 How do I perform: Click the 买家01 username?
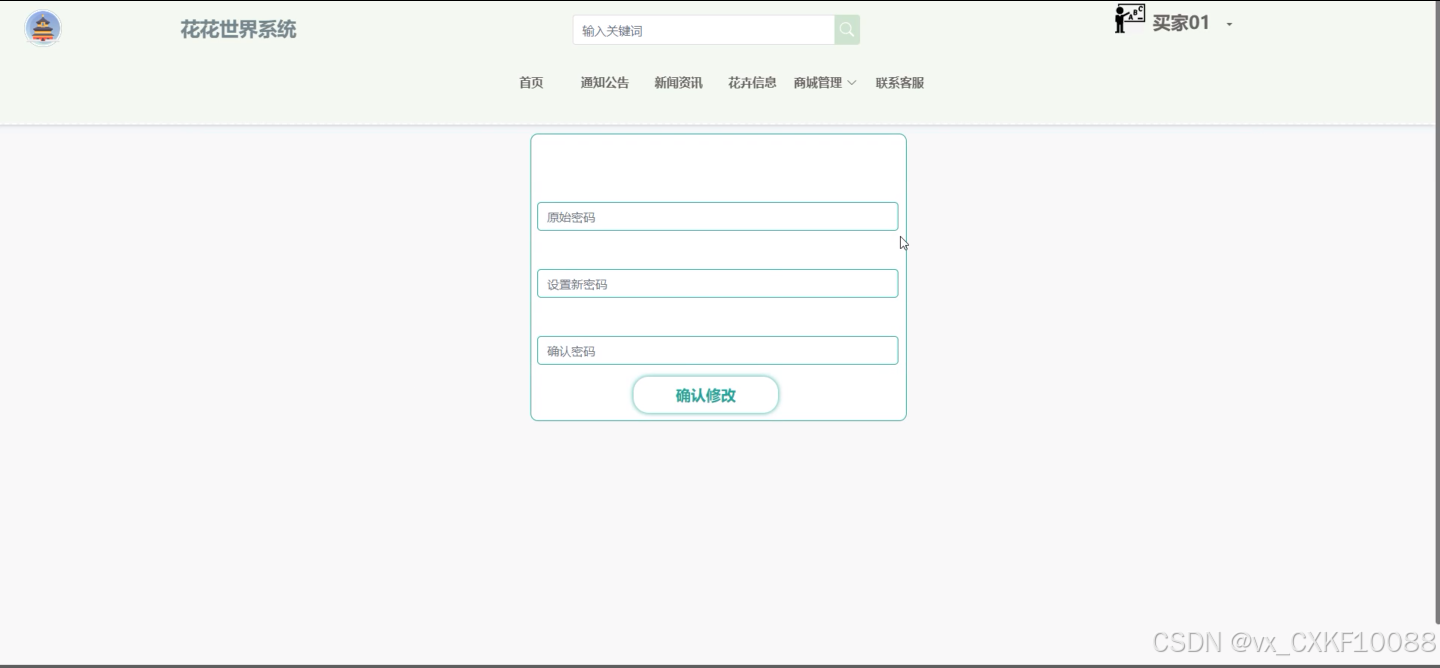(1181, 23)
